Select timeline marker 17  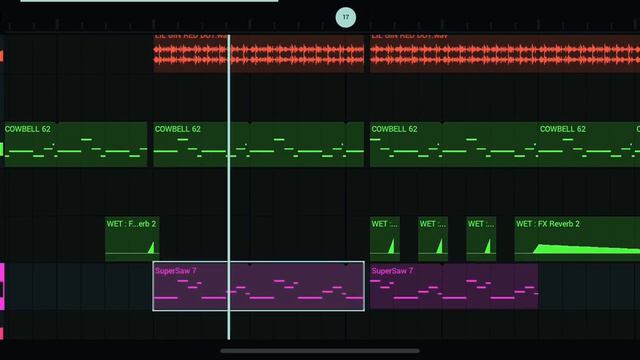345,17
